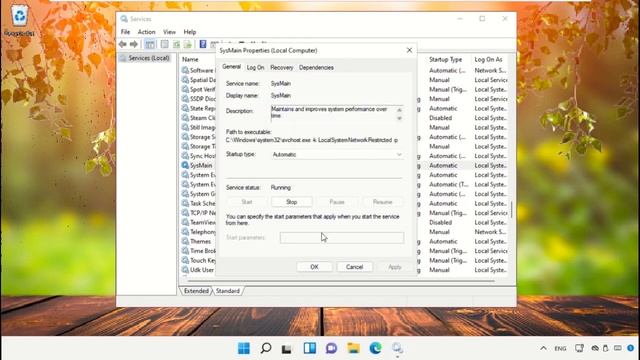Image resolution: width=640 pixels, height=360 pixels.
Task: Open the Help menu
Action: (190, 32)
